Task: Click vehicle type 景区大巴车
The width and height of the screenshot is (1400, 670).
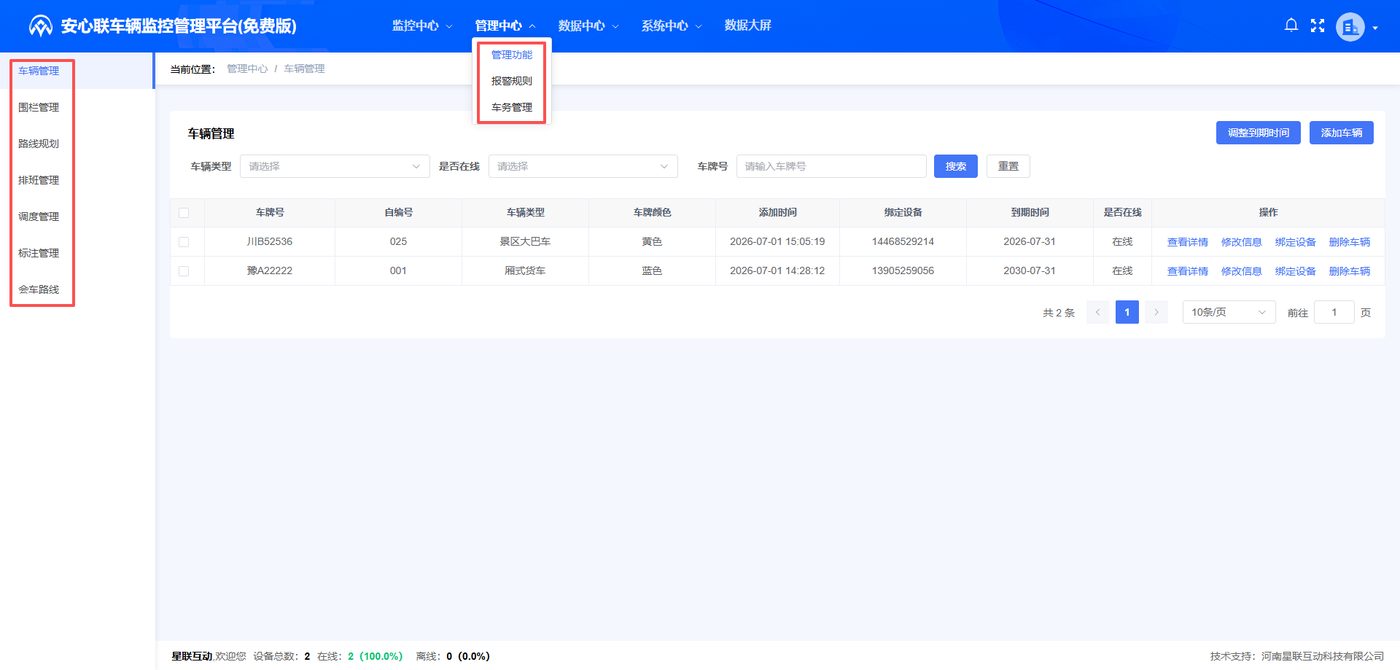Action: tap(525, 242)
